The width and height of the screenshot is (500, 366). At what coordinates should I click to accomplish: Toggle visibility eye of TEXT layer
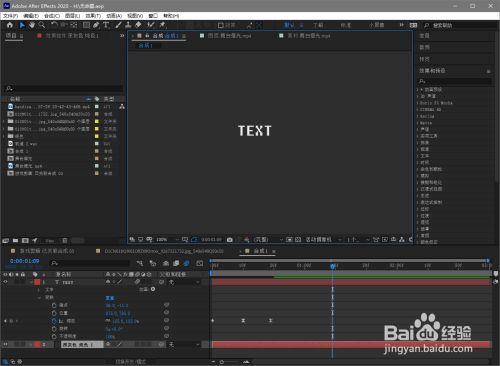[x=5, y=282]
